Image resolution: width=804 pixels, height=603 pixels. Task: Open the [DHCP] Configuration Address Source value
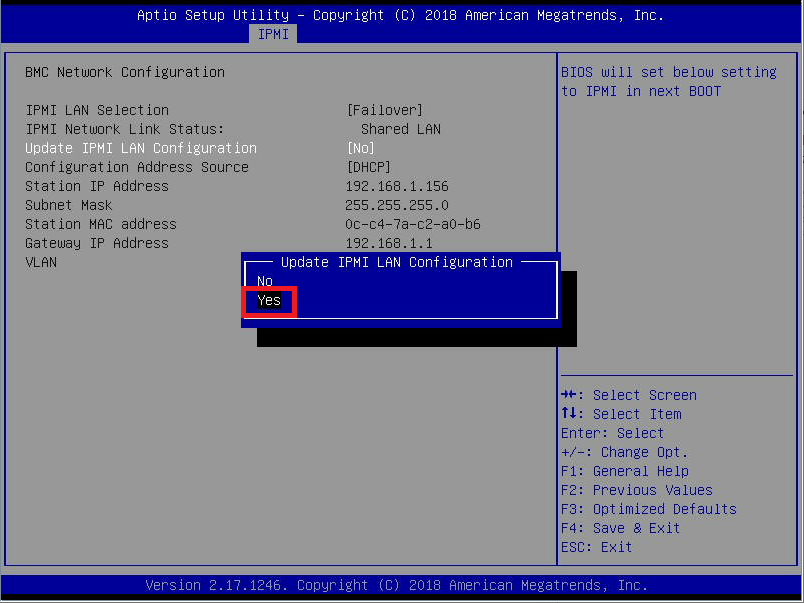pos(368,167)
